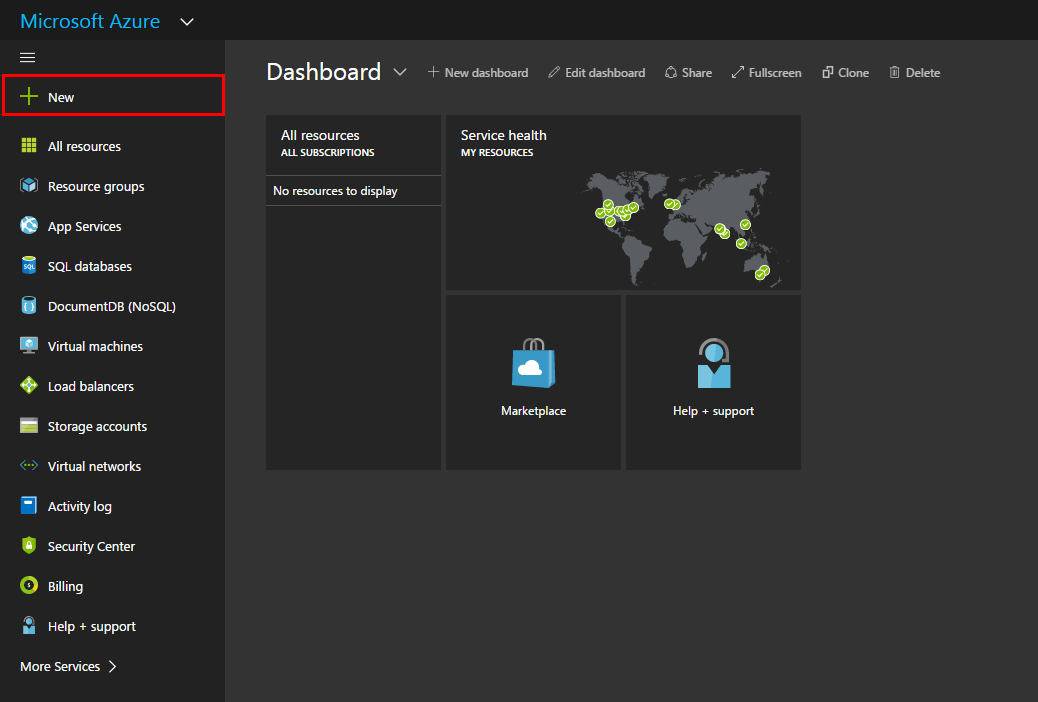Expand More Services chevron arrow
This screenshot has height=702, width=1038.
coord(113,666)
